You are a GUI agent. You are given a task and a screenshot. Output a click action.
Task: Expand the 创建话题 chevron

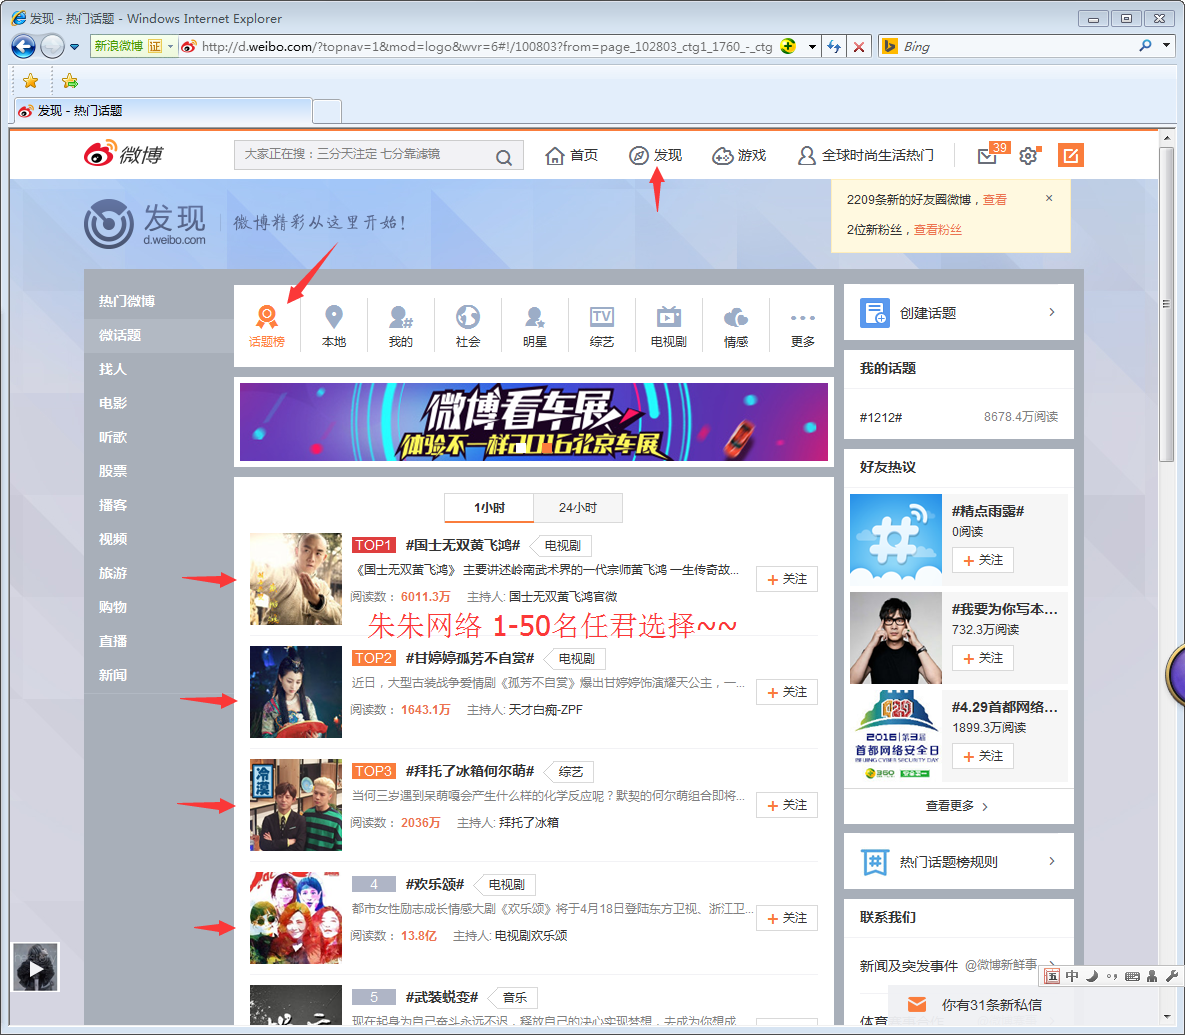coord(1052,312)
